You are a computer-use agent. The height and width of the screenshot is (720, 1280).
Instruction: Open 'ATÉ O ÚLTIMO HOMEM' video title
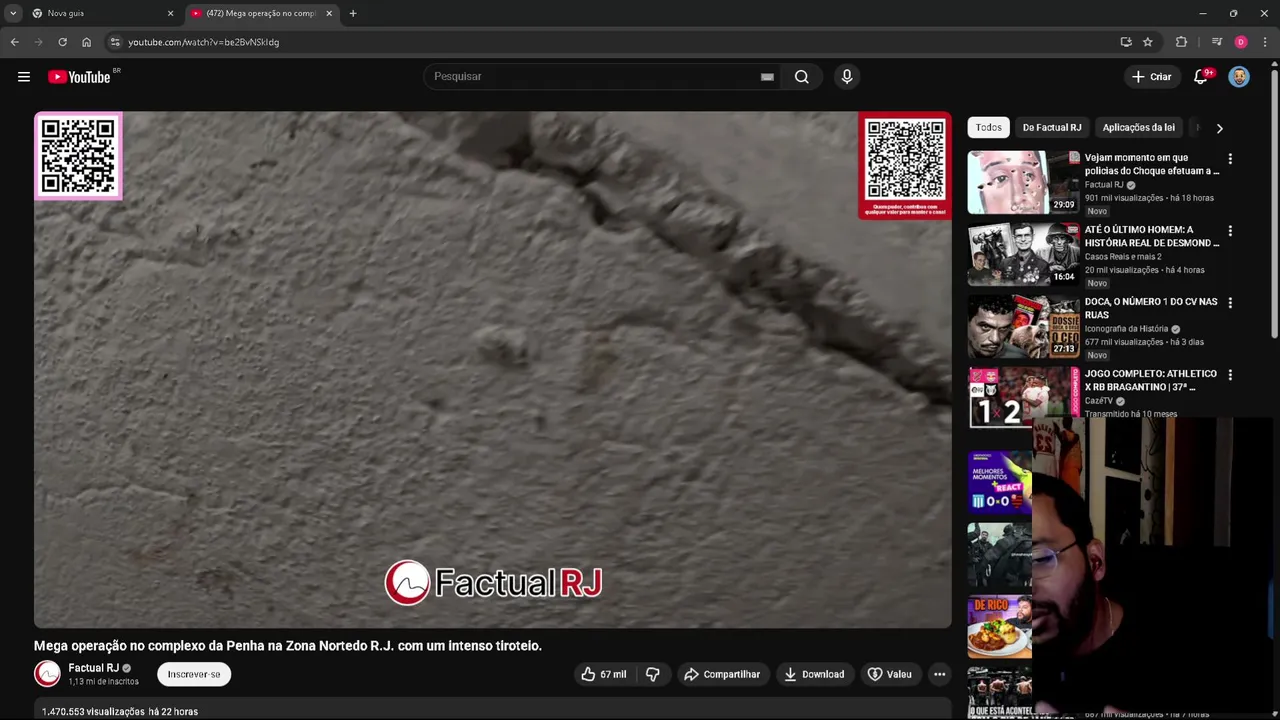click(x=1152, y=236)
